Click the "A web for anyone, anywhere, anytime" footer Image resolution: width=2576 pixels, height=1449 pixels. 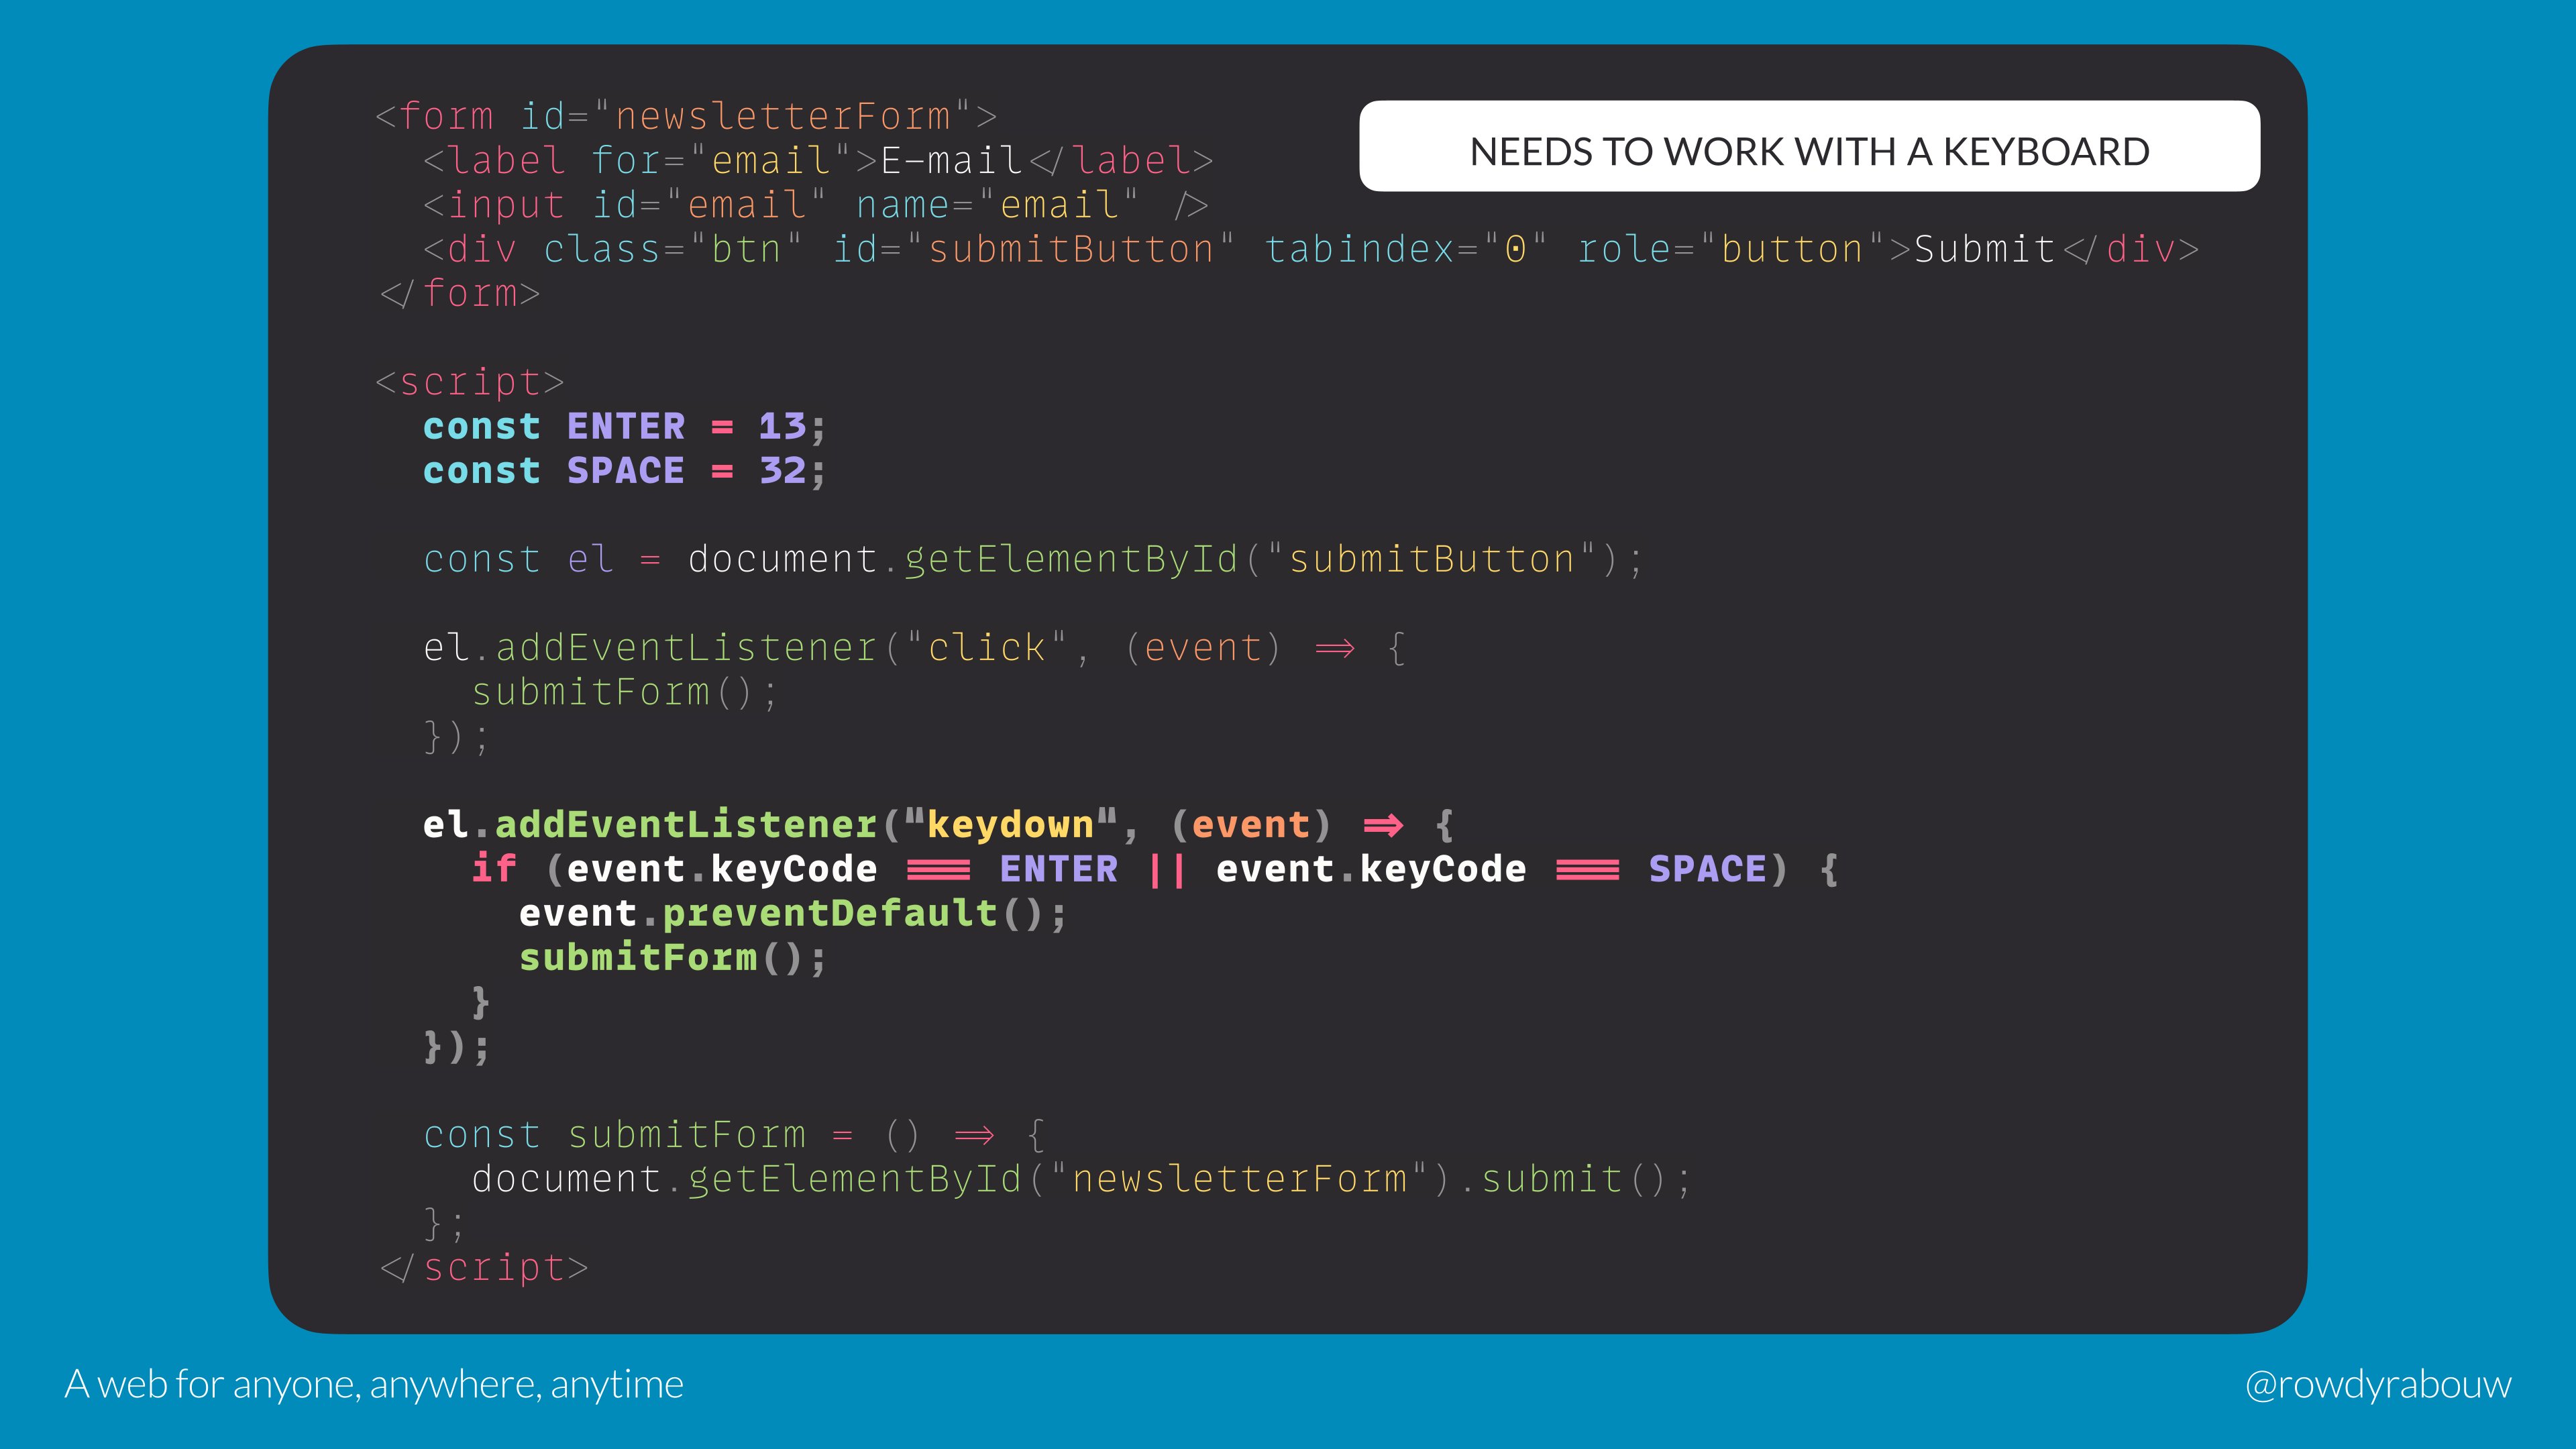click(374, 1384)
